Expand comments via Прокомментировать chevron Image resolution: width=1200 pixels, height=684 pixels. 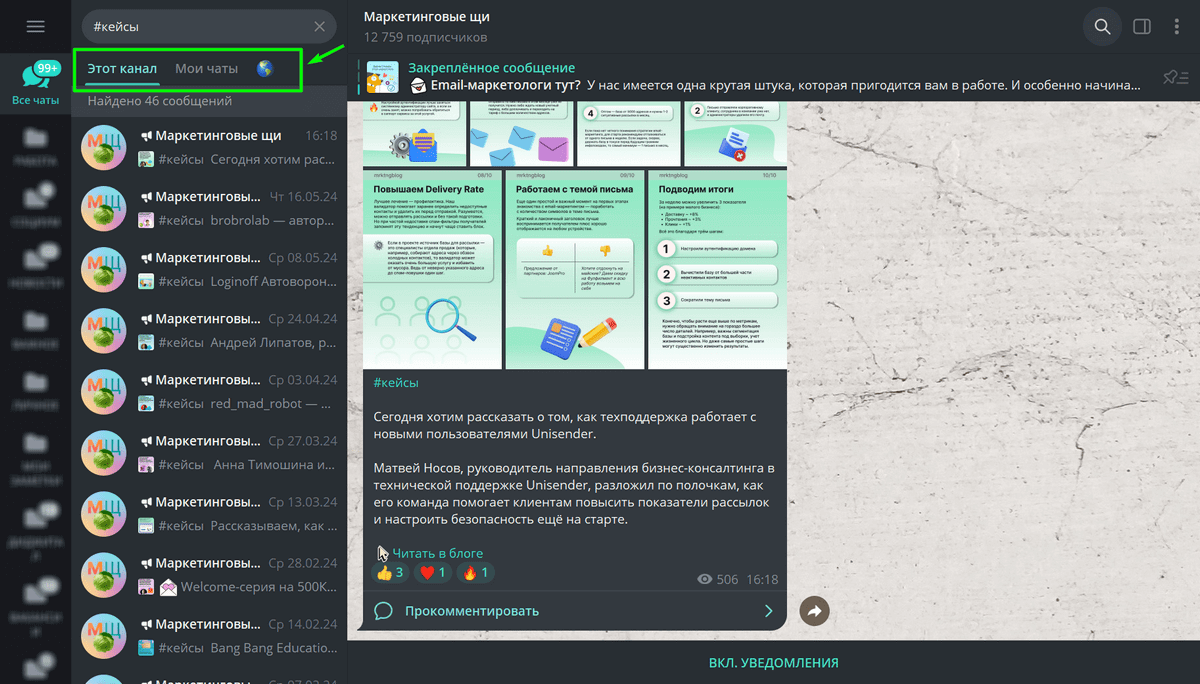tap(768, 611)
